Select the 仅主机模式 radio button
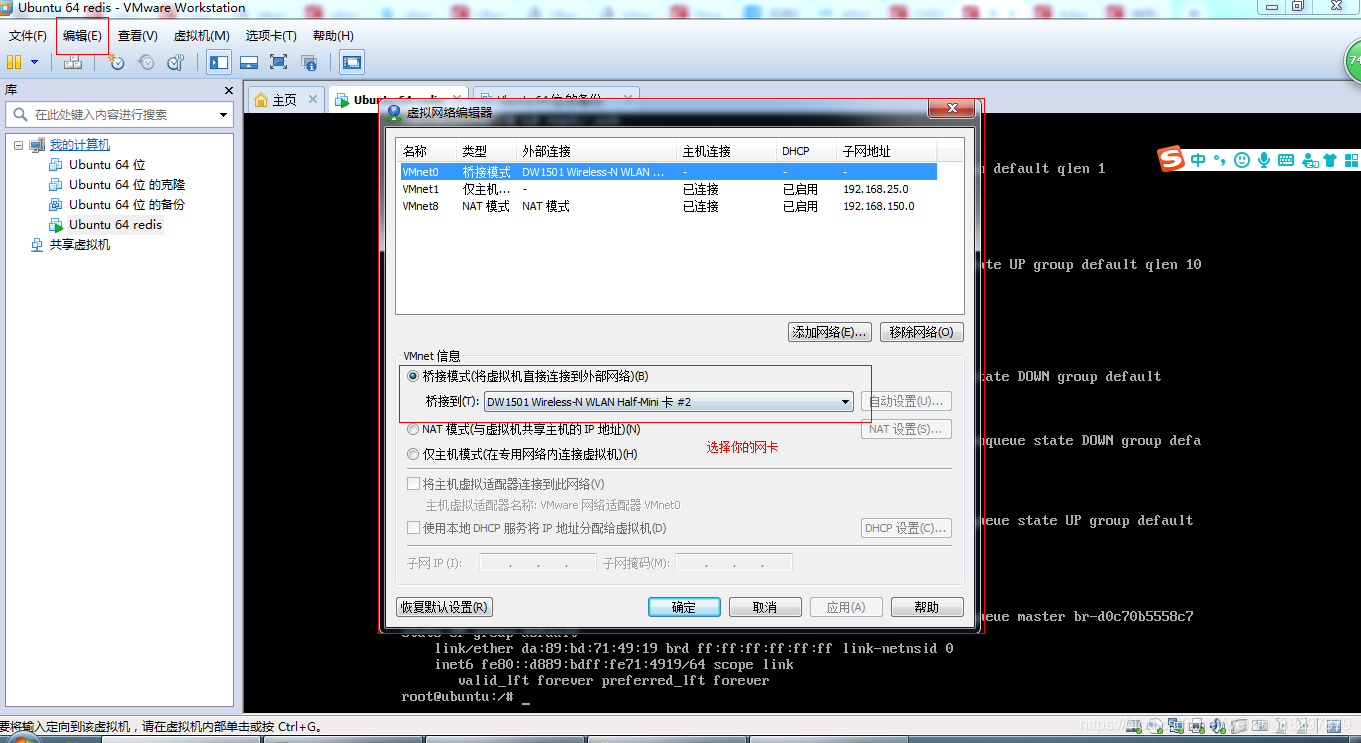Screen dimensions: 1361x743 coord(413,454)
